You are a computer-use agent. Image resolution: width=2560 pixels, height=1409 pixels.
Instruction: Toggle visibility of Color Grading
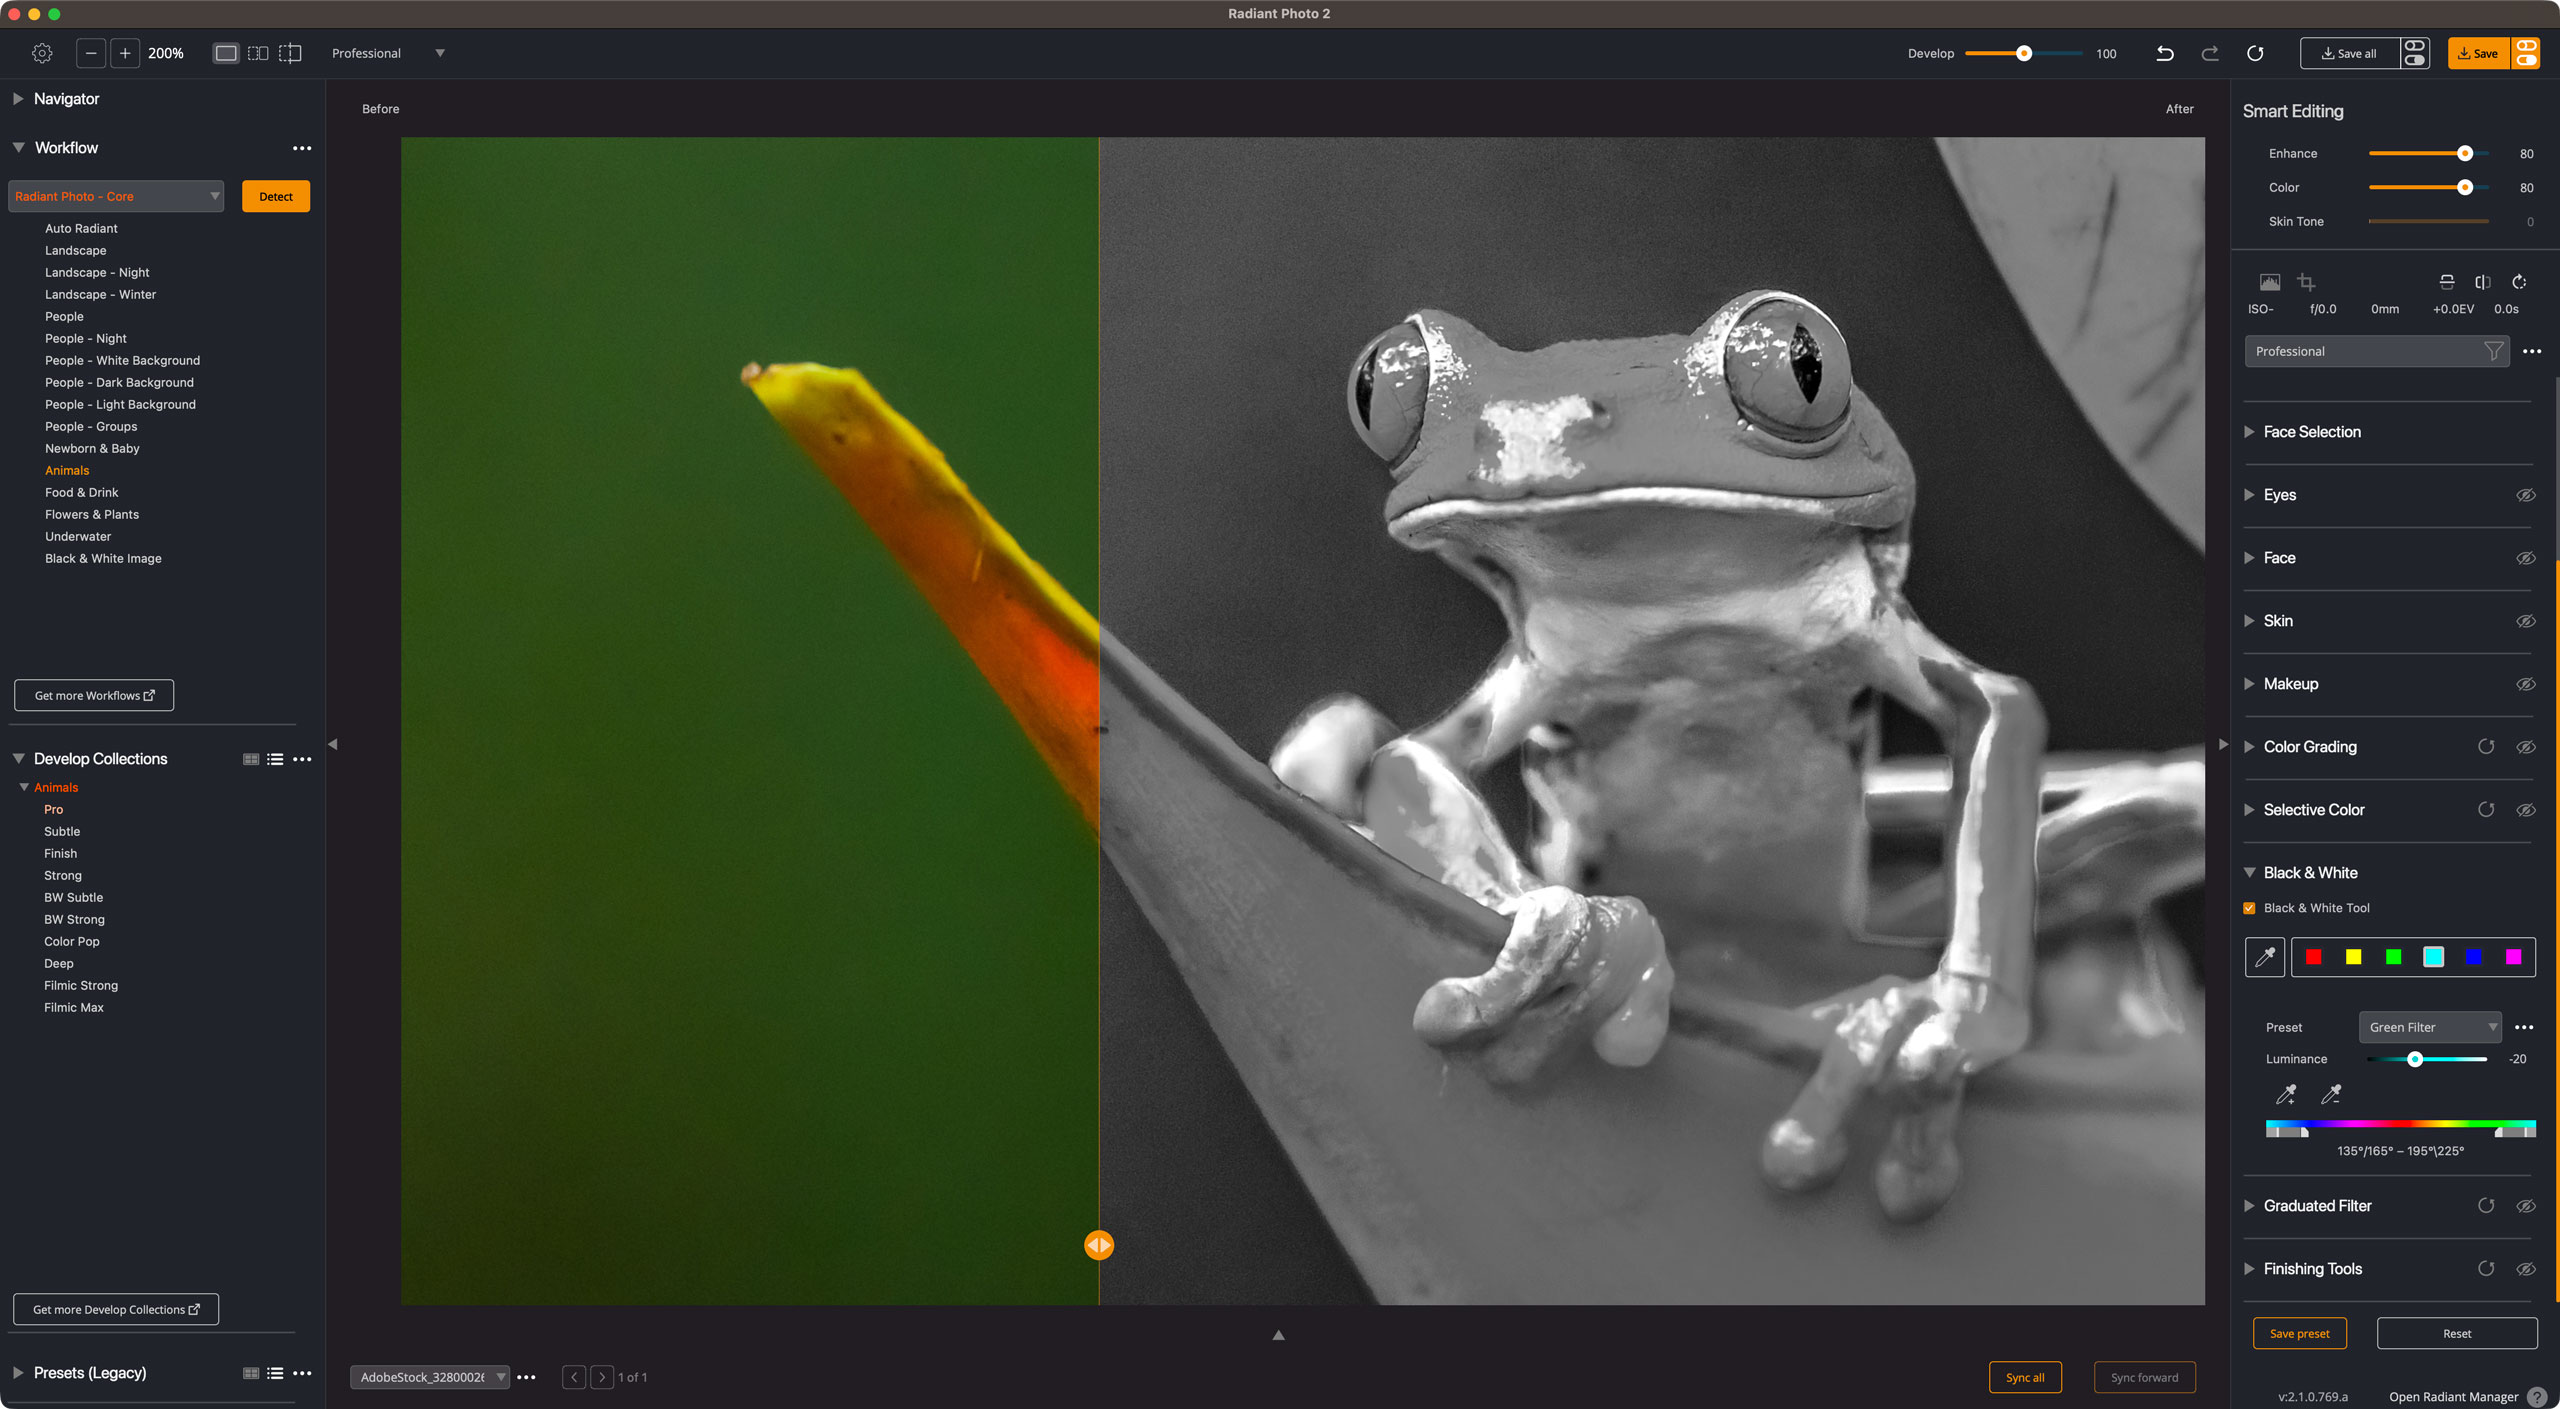2526,747
